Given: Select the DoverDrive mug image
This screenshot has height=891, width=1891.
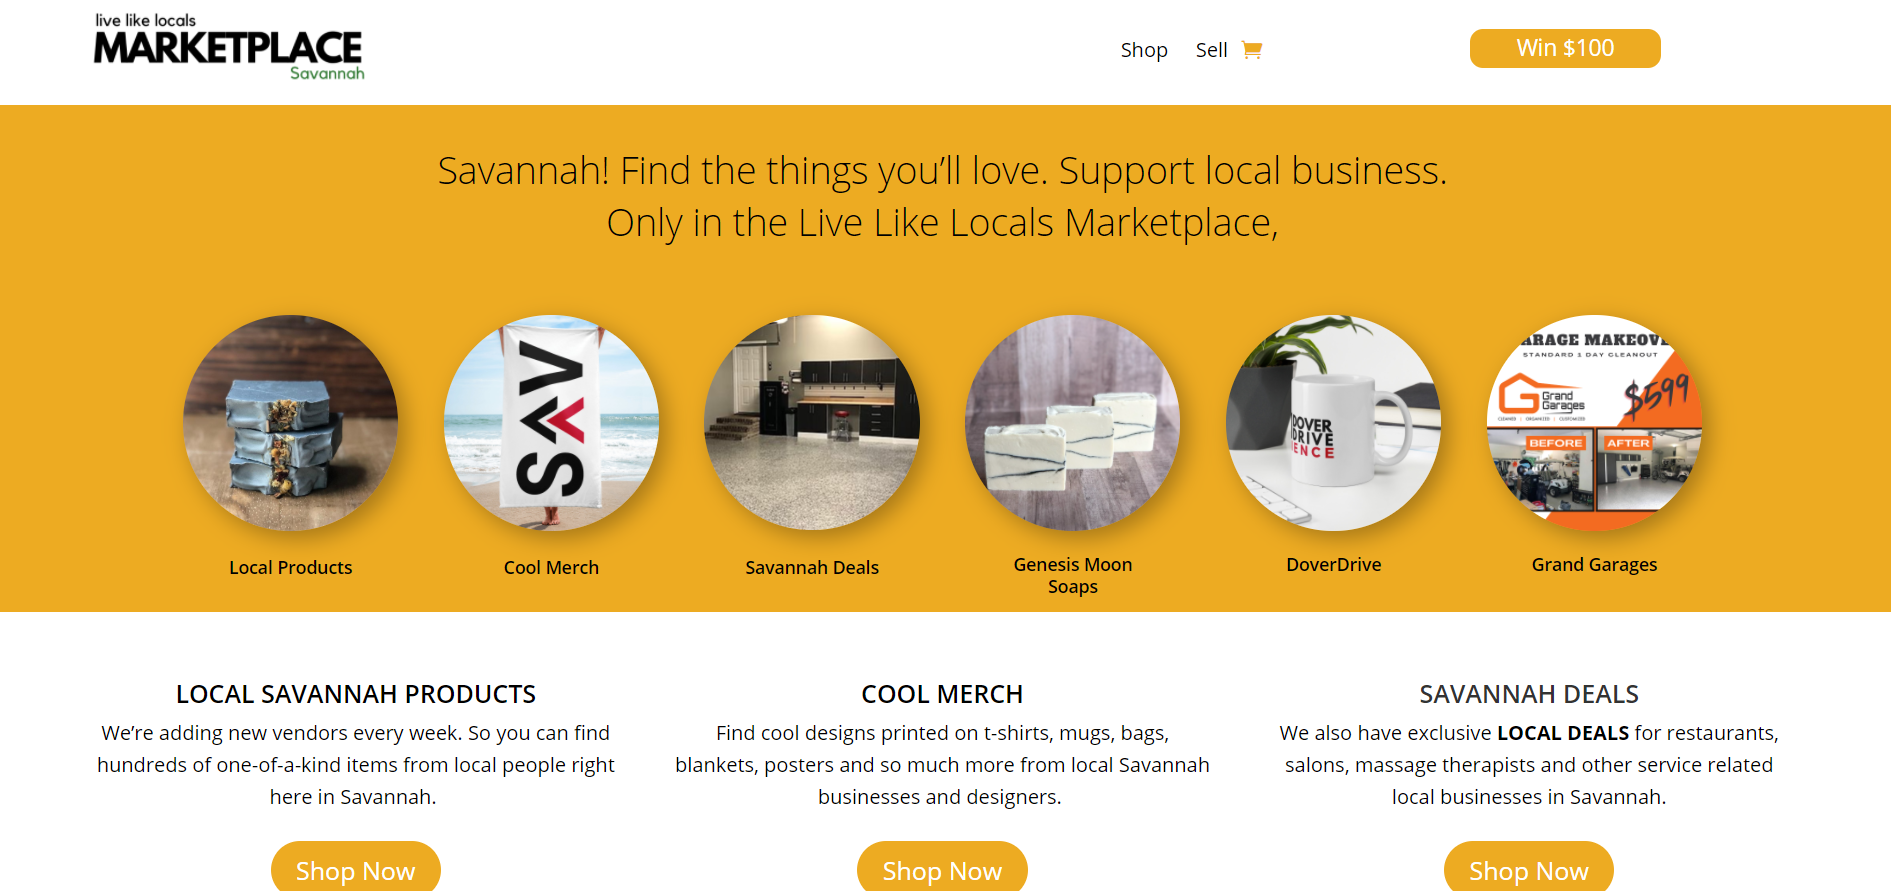Looking at the screenshot, I should (x=1334, y=423).
